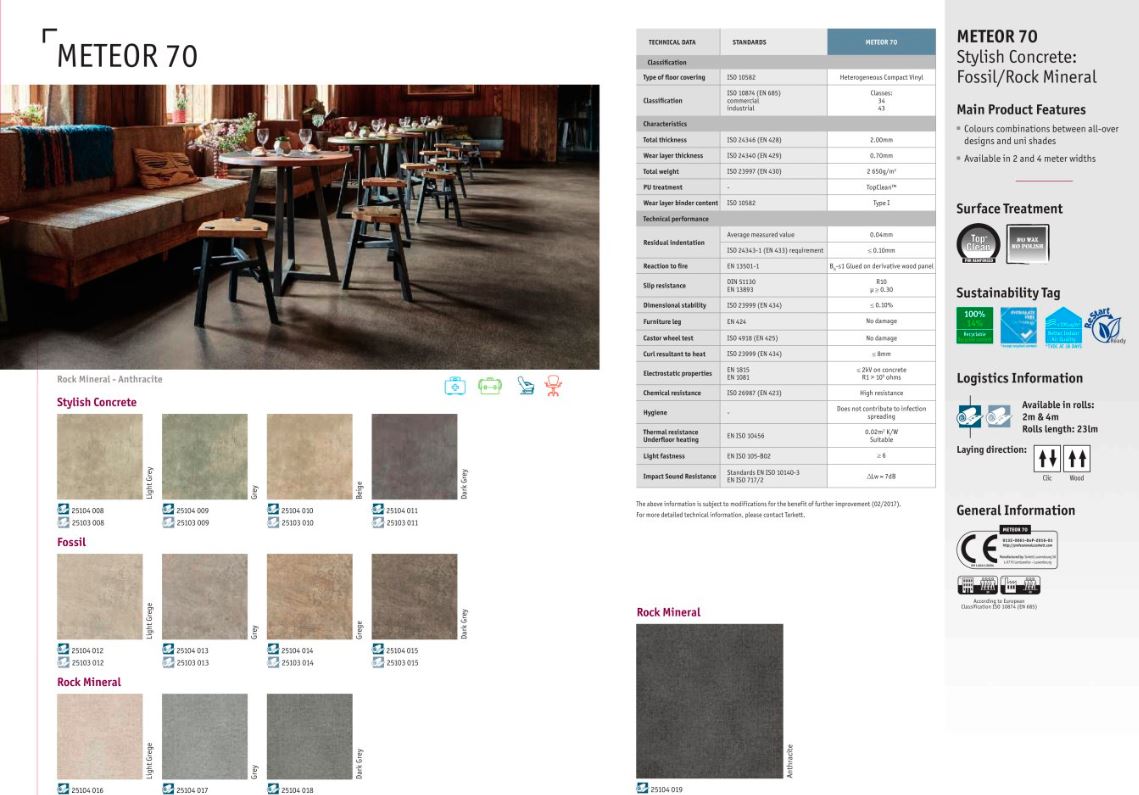Click the "Light fastness" row label

(664, 456)
